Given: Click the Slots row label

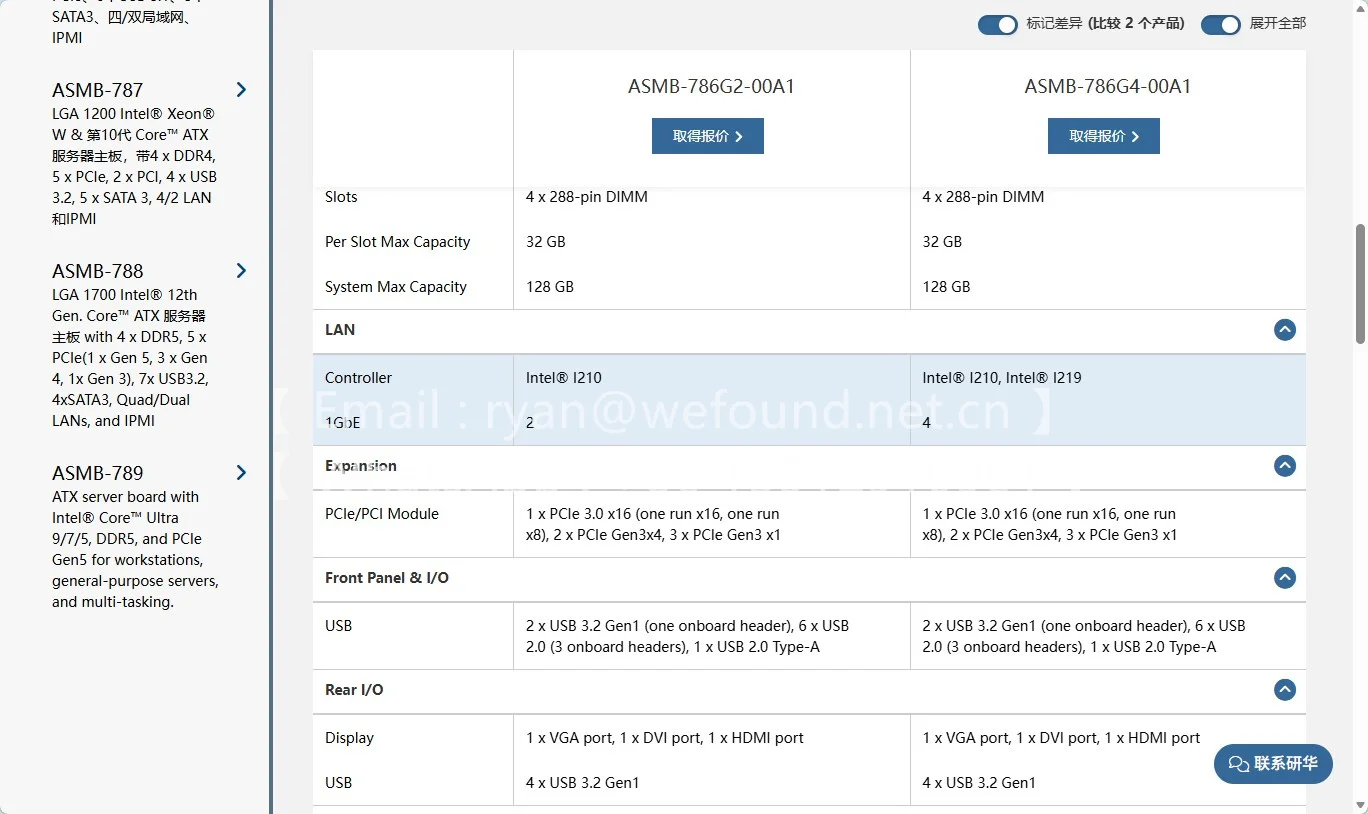Looking at the screenshot, I should pyautogui.click(x=341, y=197).
